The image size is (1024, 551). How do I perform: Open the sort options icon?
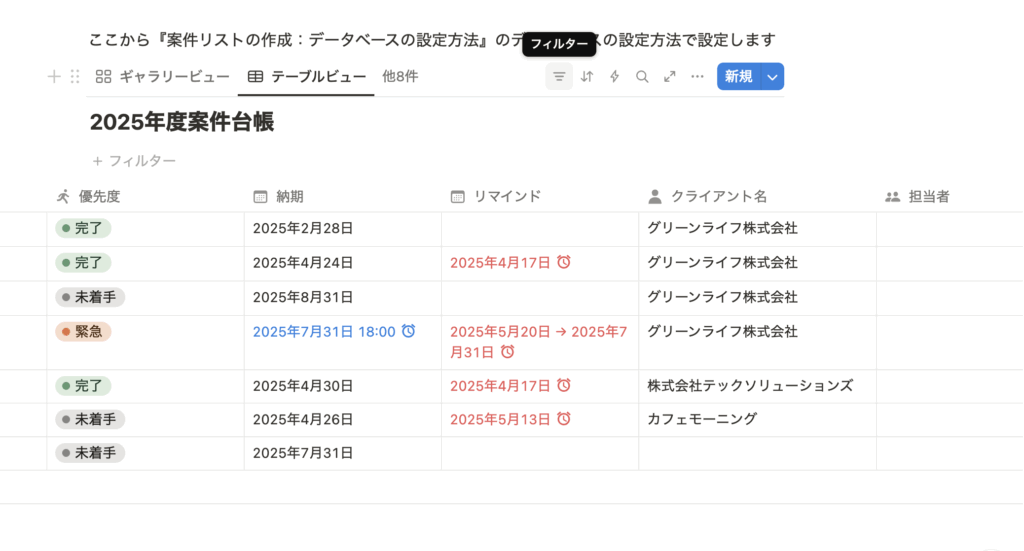(587, 77)
